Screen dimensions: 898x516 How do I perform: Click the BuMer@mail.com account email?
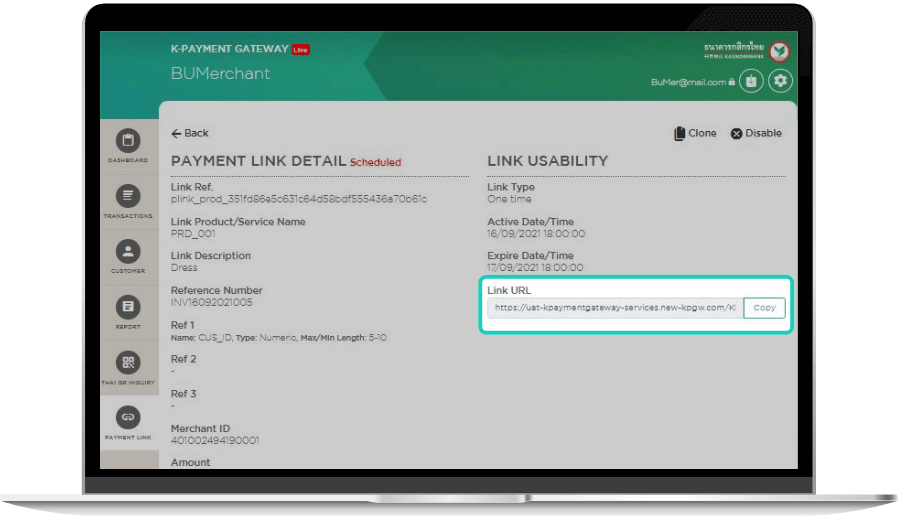pyautogui.click(x=688, y=83)
